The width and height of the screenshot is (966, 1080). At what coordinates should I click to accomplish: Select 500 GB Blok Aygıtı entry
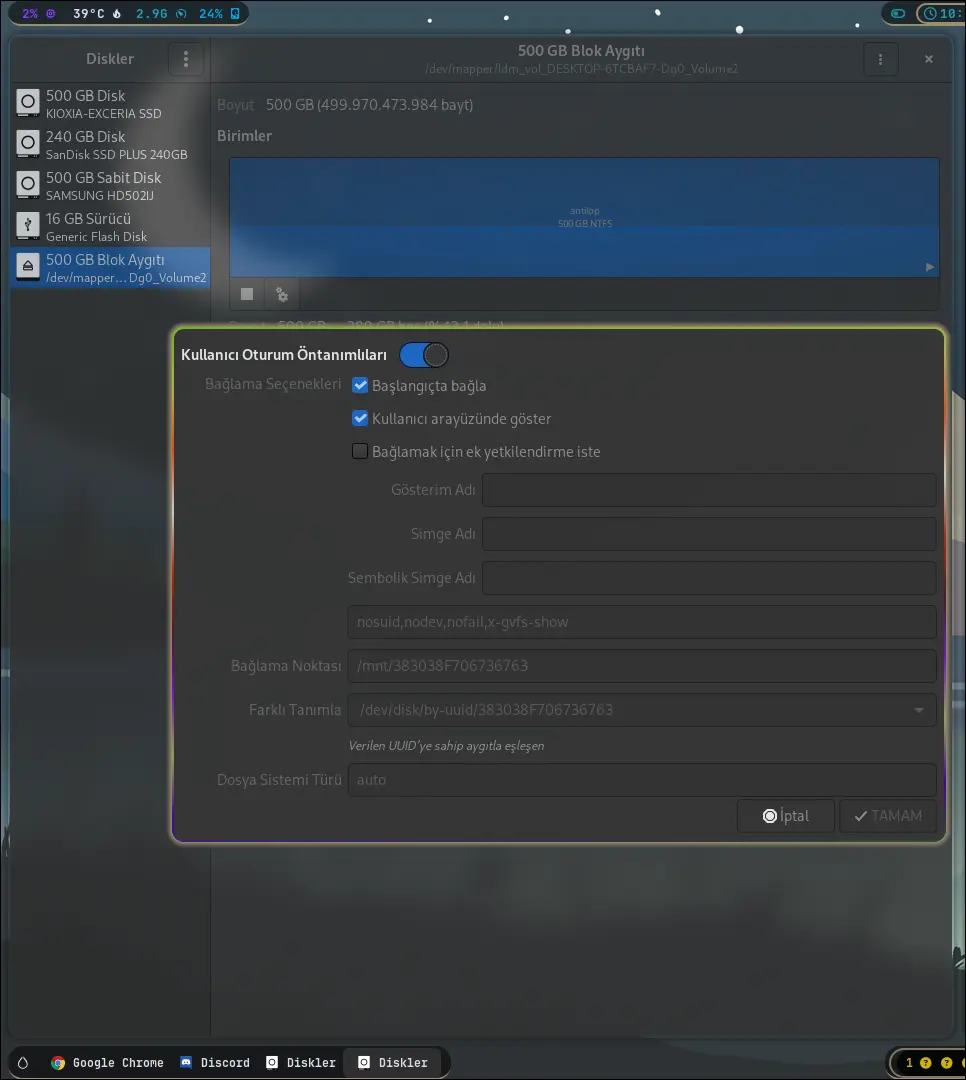tap(110, 267)
